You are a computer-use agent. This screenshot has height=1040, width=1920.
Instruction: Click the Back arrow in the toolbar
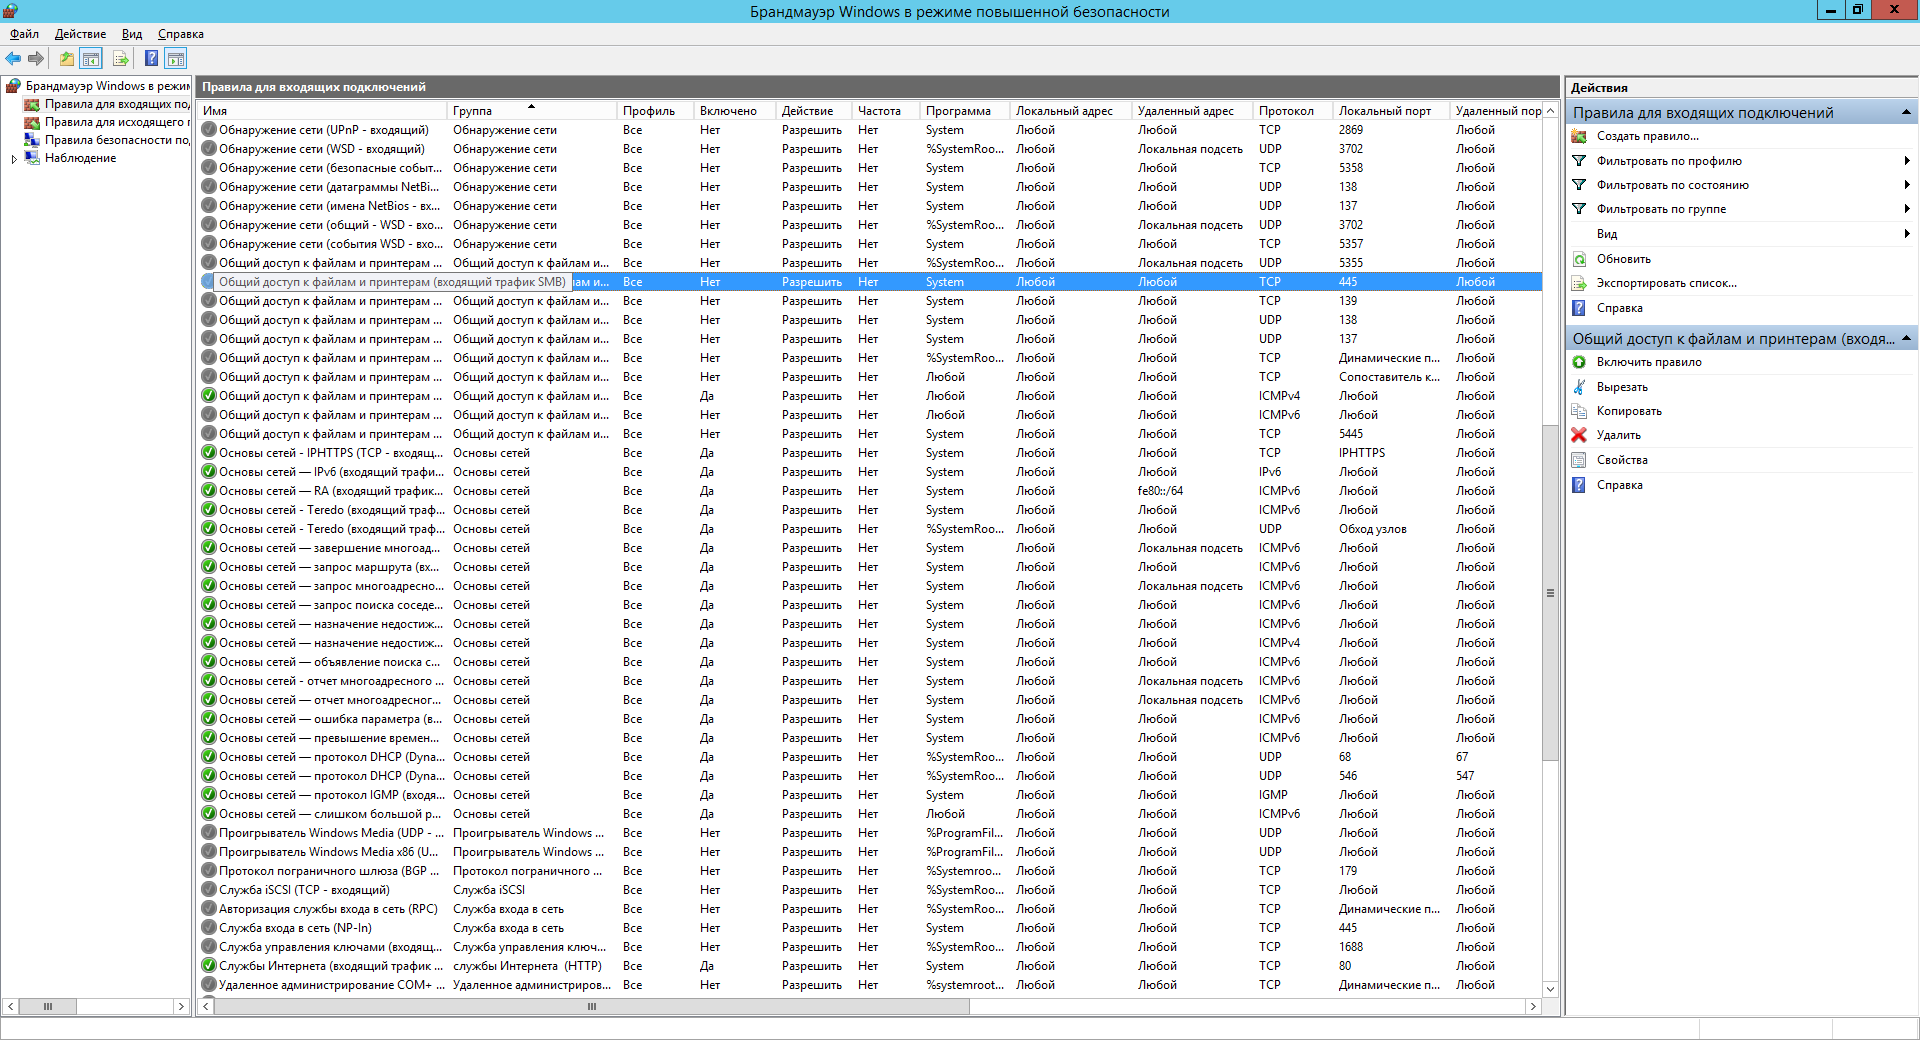(x=13, y=59)
